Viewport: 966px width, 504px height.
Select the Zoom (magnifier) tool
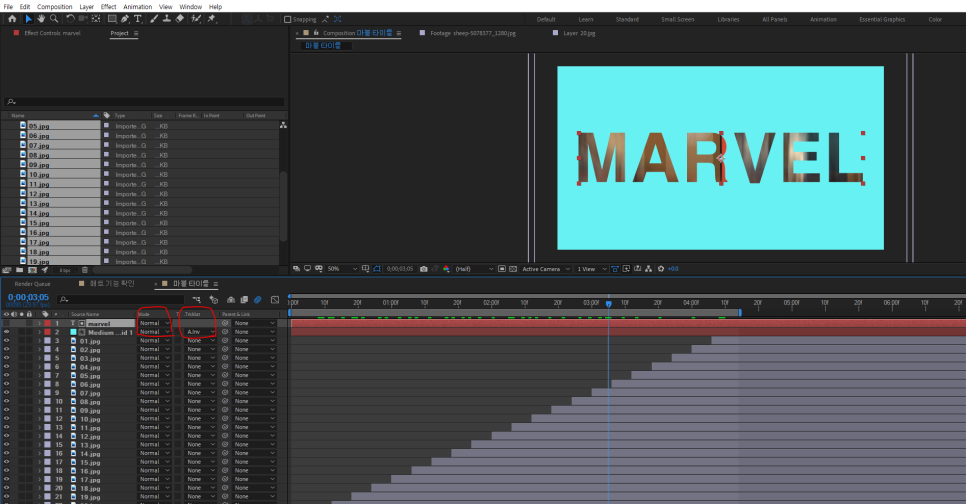(54, 19)
